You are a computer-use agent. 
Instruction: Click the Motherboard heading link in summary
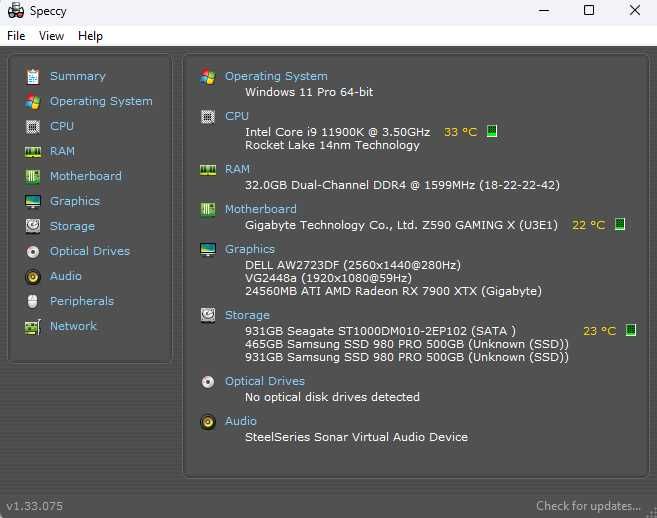tap(261, 209)
